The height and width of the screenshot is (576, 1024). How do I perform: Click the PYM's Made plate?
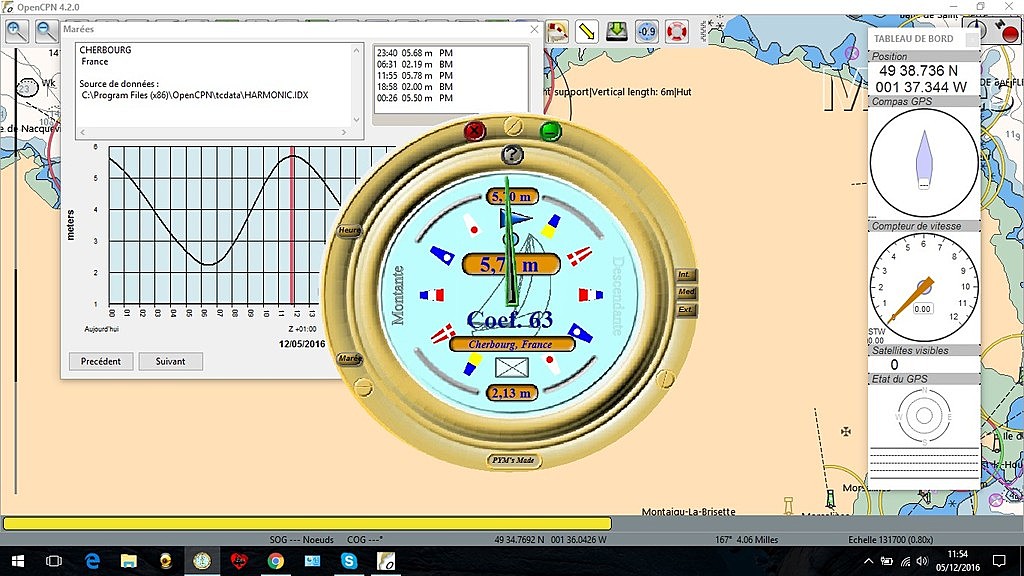pos(513,460)
